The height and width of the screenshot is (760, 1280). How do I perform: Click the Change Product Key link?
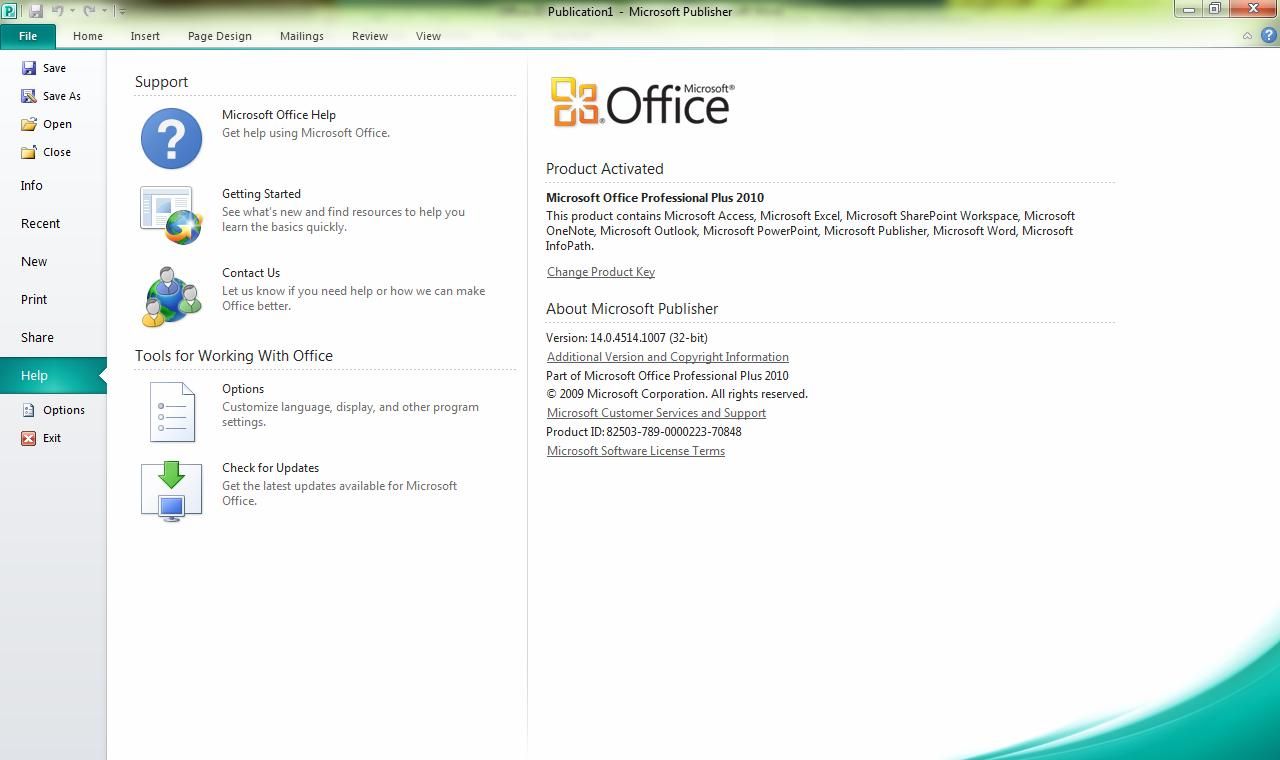pyautogui.click(x=600, y=271)
